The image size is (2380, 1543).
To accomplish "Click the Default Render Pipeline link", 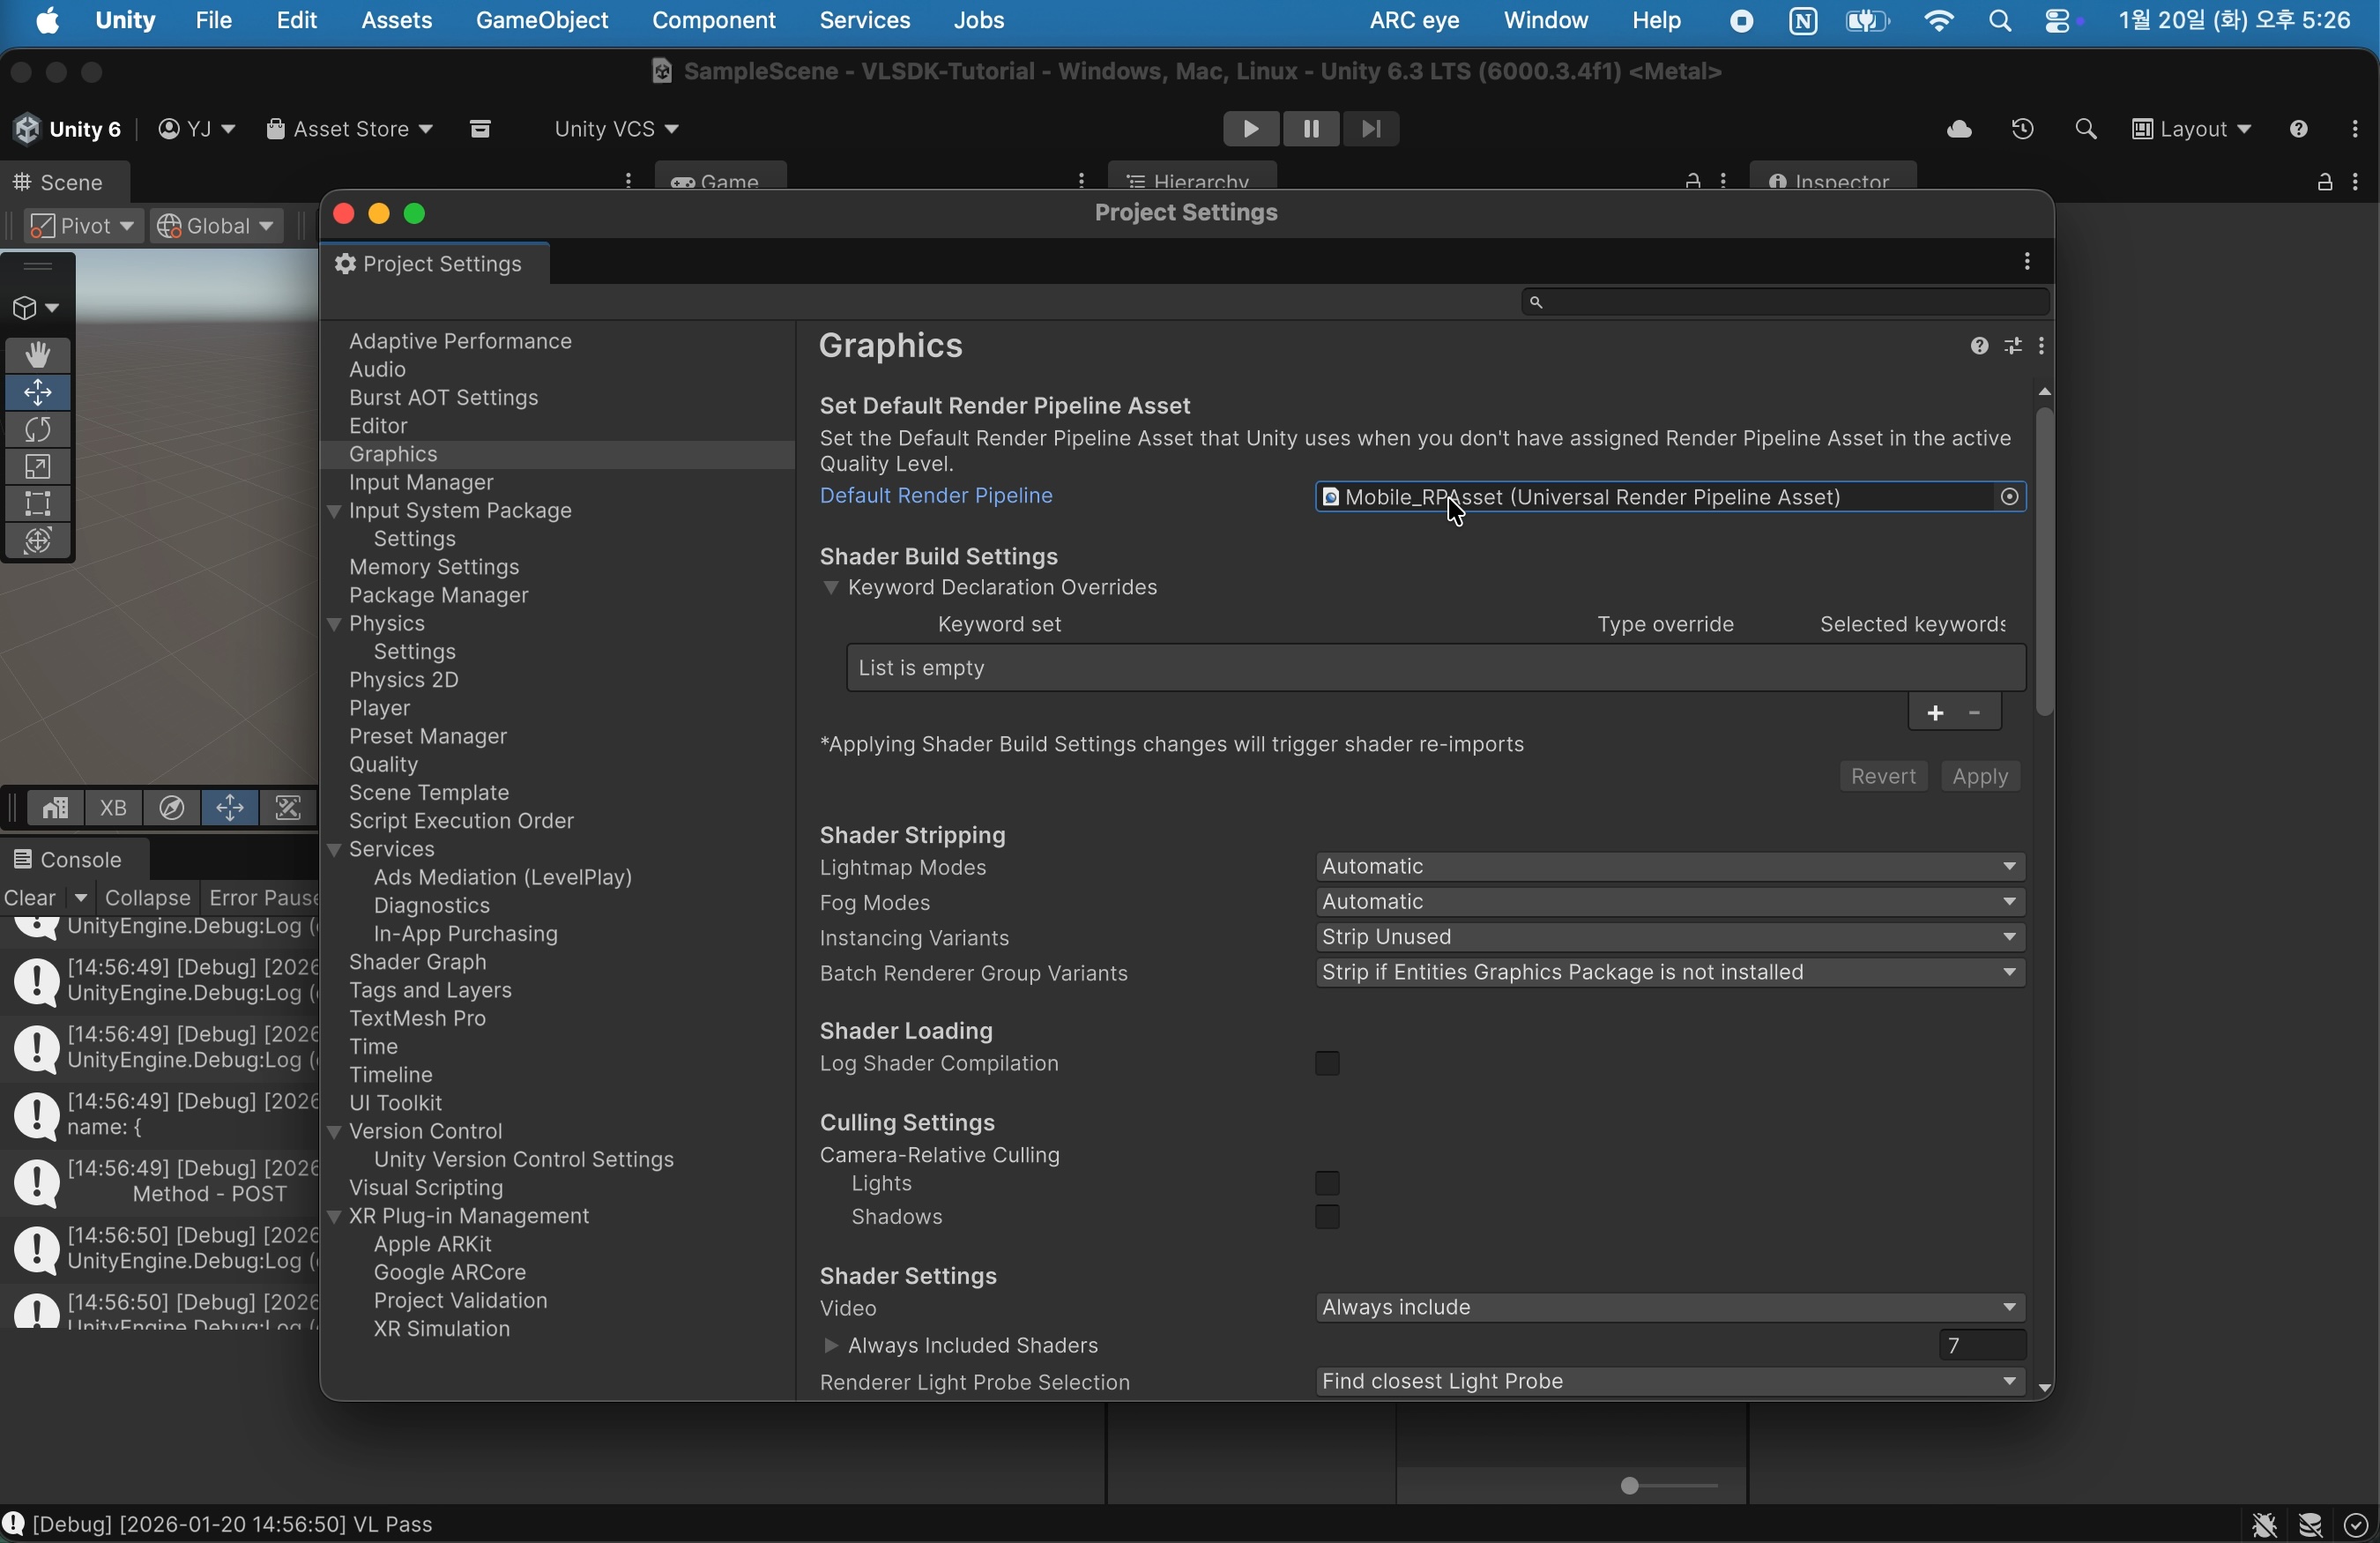I will (936, 497).
